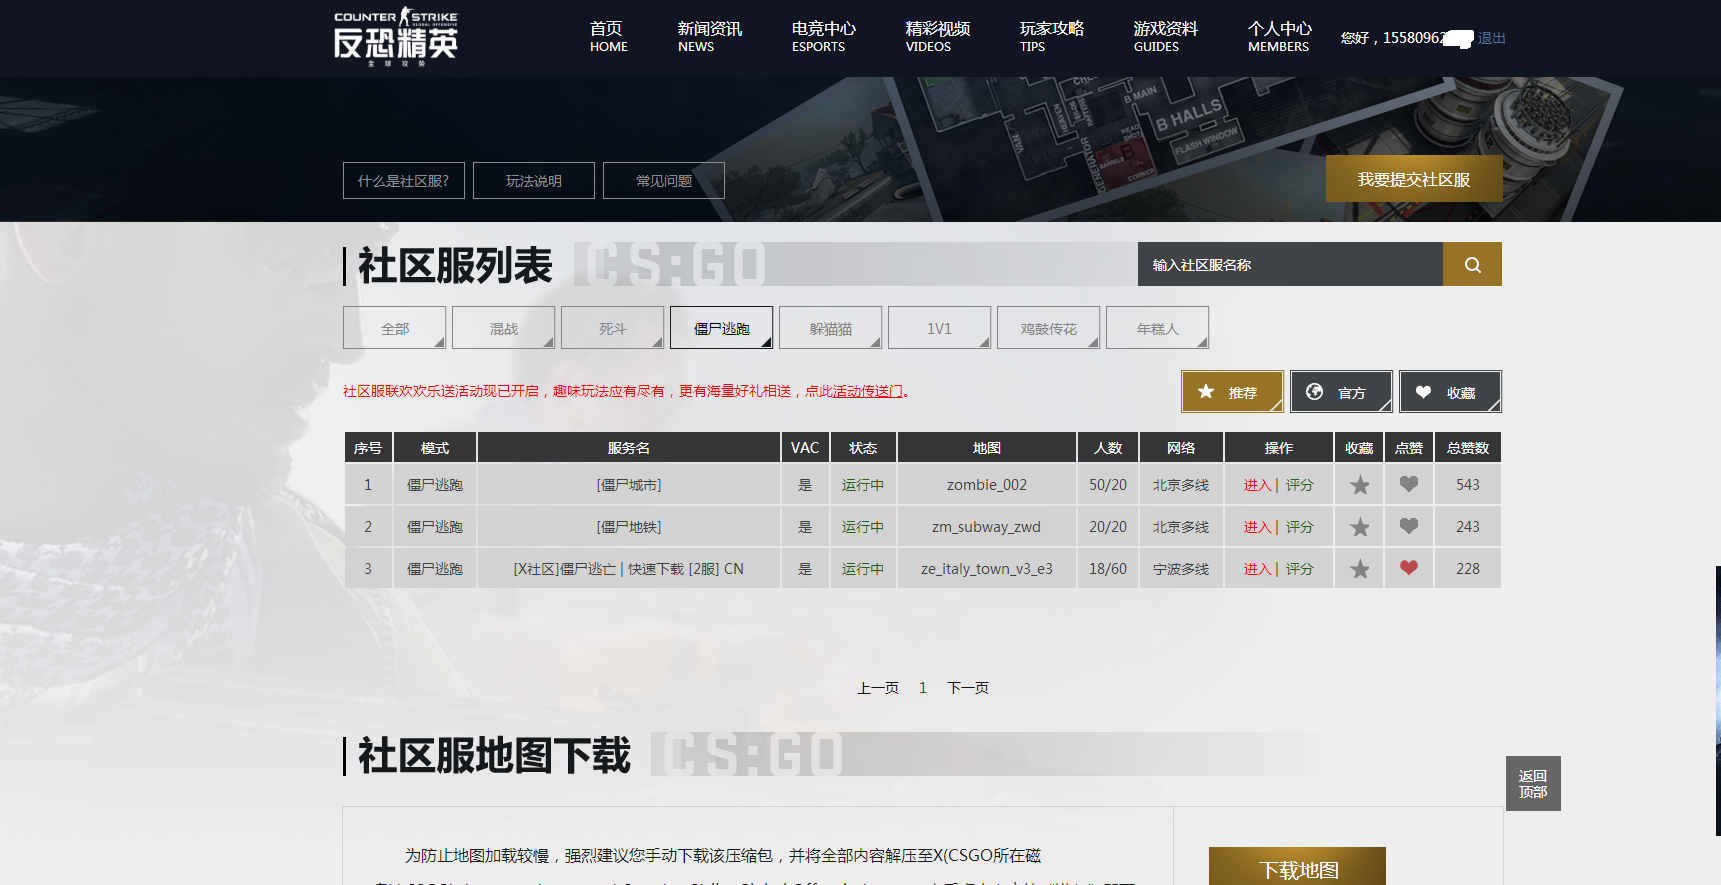Select the 混战 mode tab
Viewport: 1721px width, 885px height.
tap(504, 328)
